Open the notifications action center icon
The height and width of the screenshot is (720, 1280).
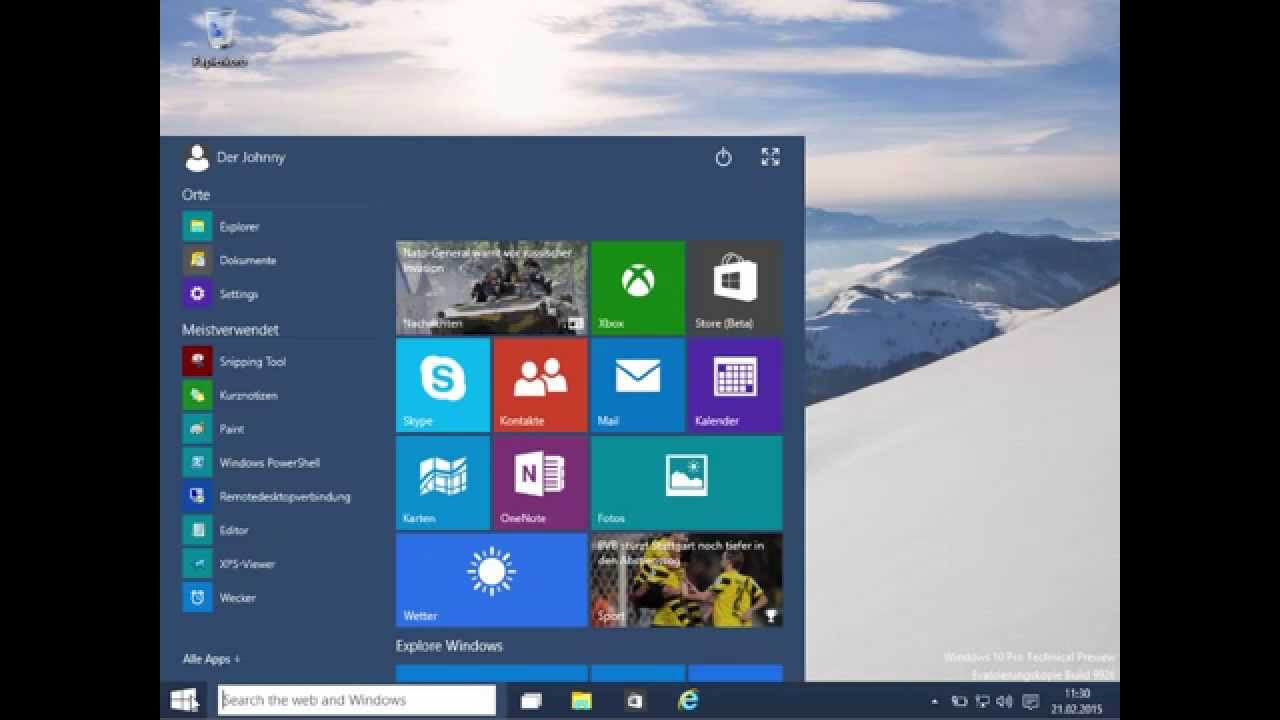coord(1030,702)
